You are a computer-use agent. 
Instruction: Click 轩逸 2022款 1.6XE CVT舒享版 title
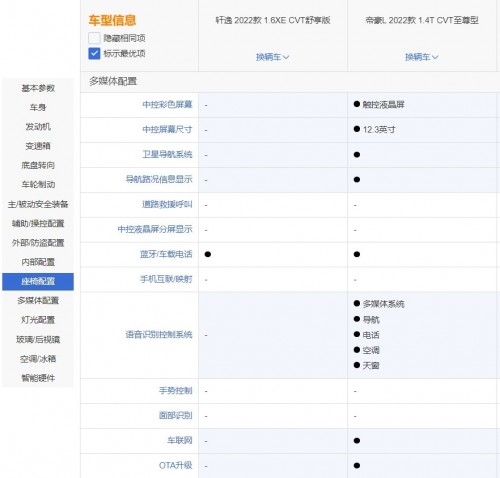tap(273, 20)
